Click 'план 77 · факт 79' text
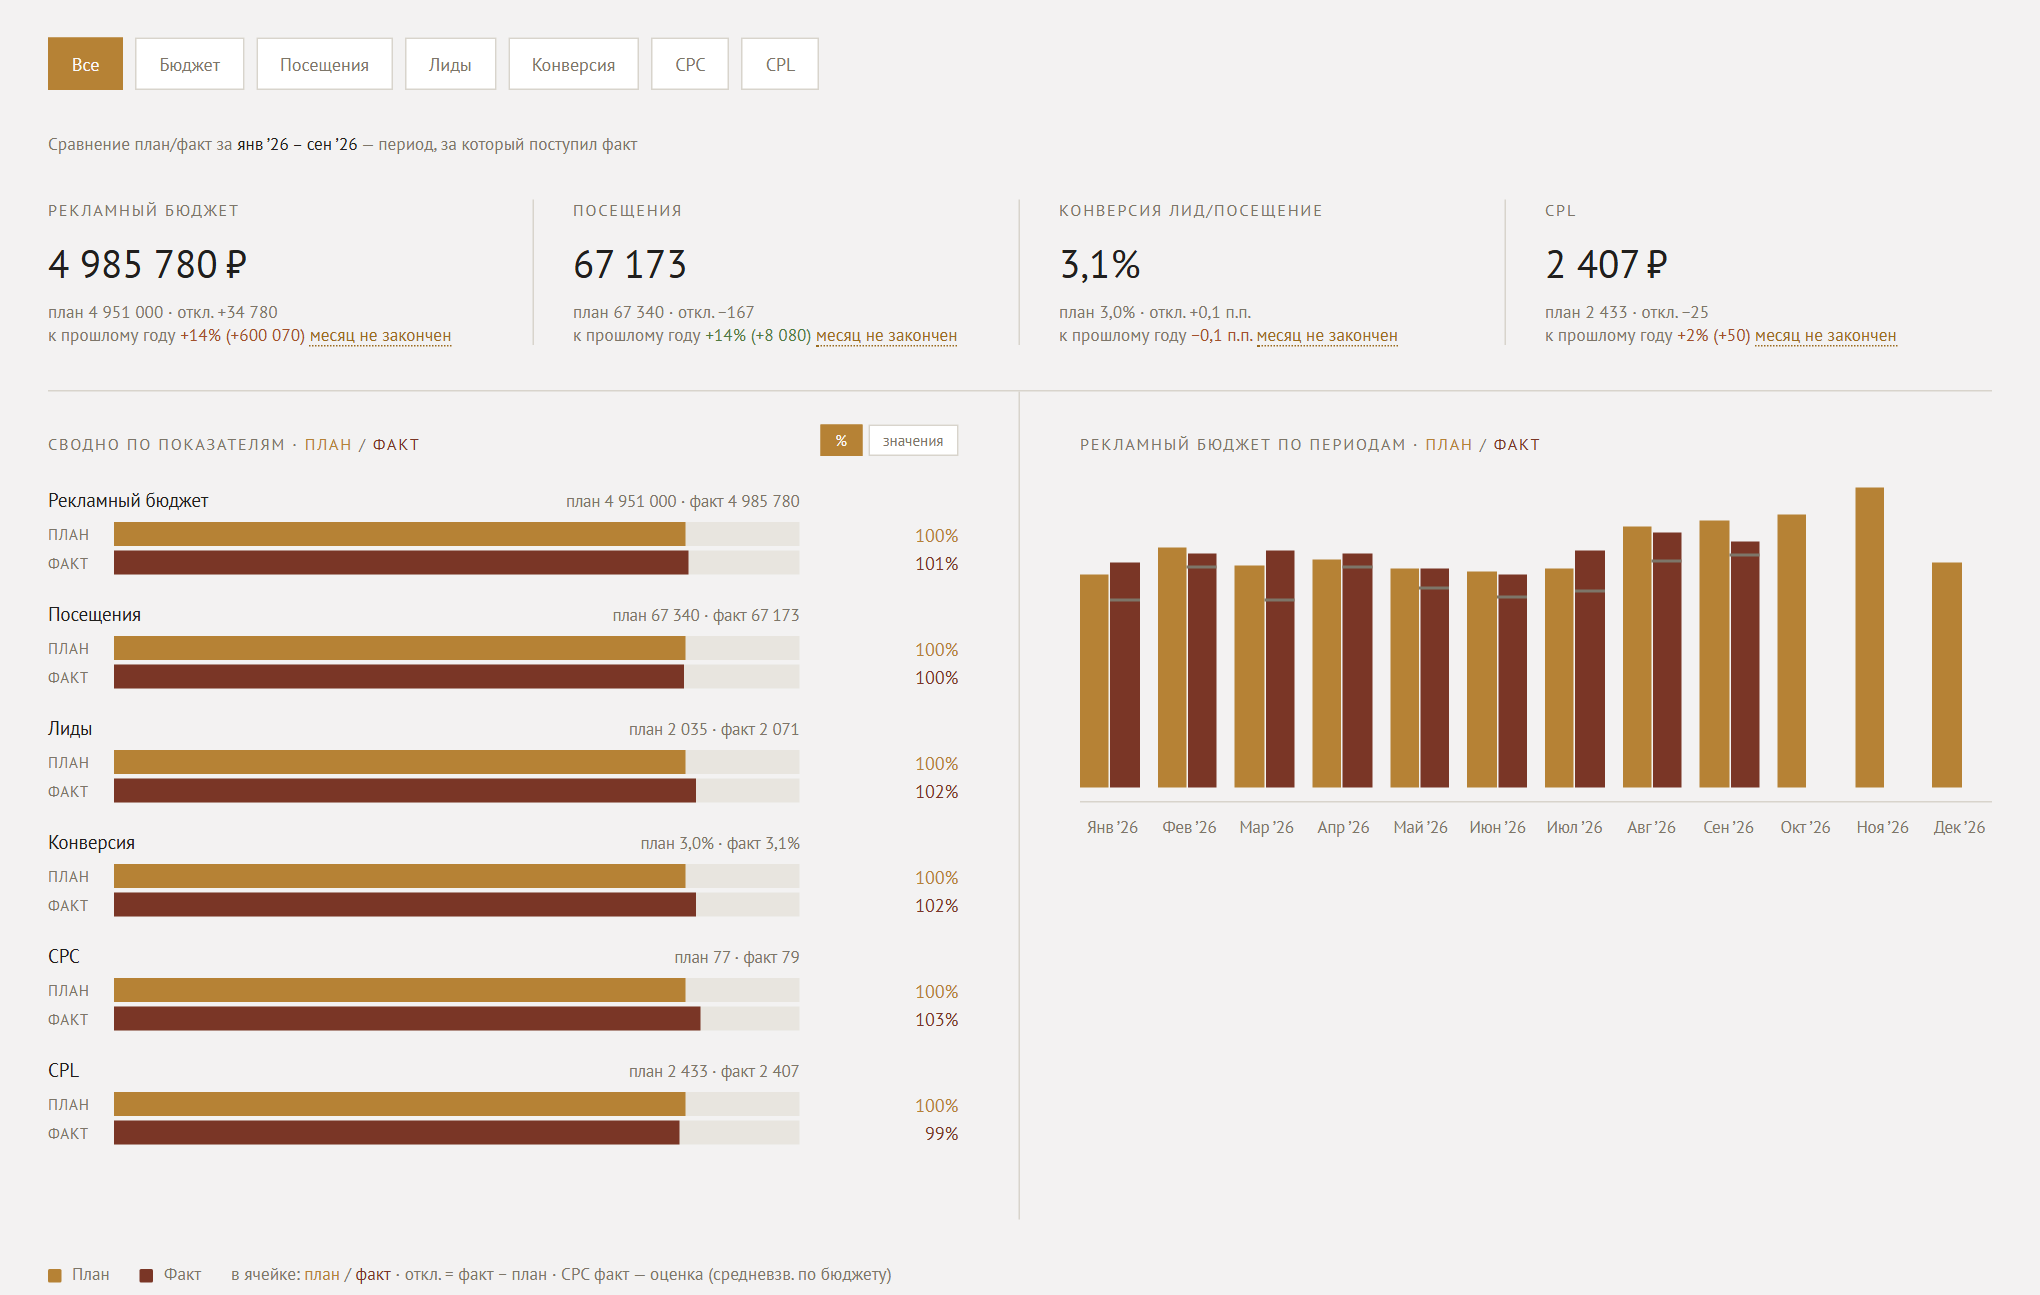The width and height of the screenshot is (2040, 1295). (737, 958)
